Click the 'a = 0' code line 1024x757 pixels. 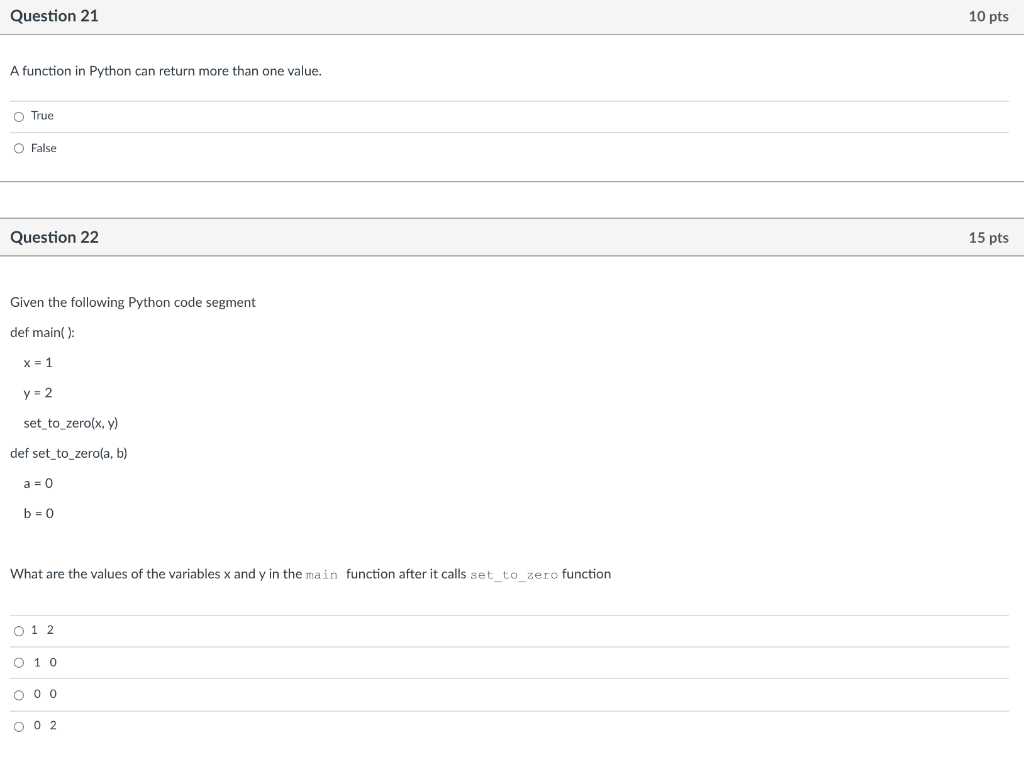(x=38, y=483)
